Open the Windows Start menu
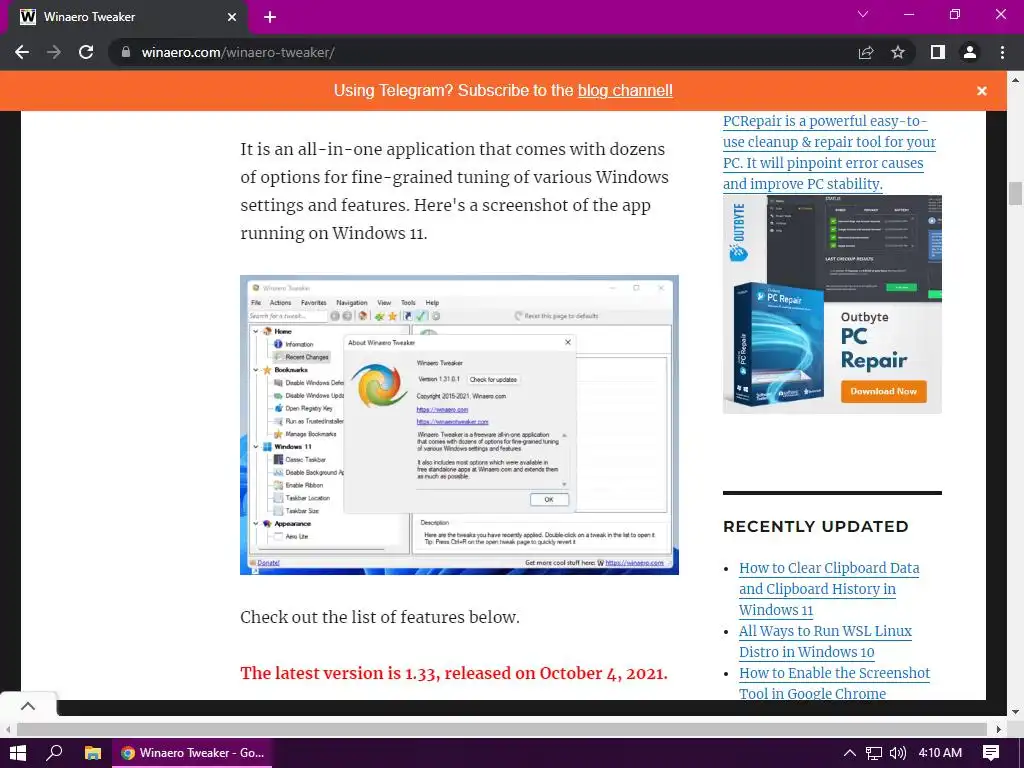The height and width of the screenshot is (768, 1024). click(17, 753)
